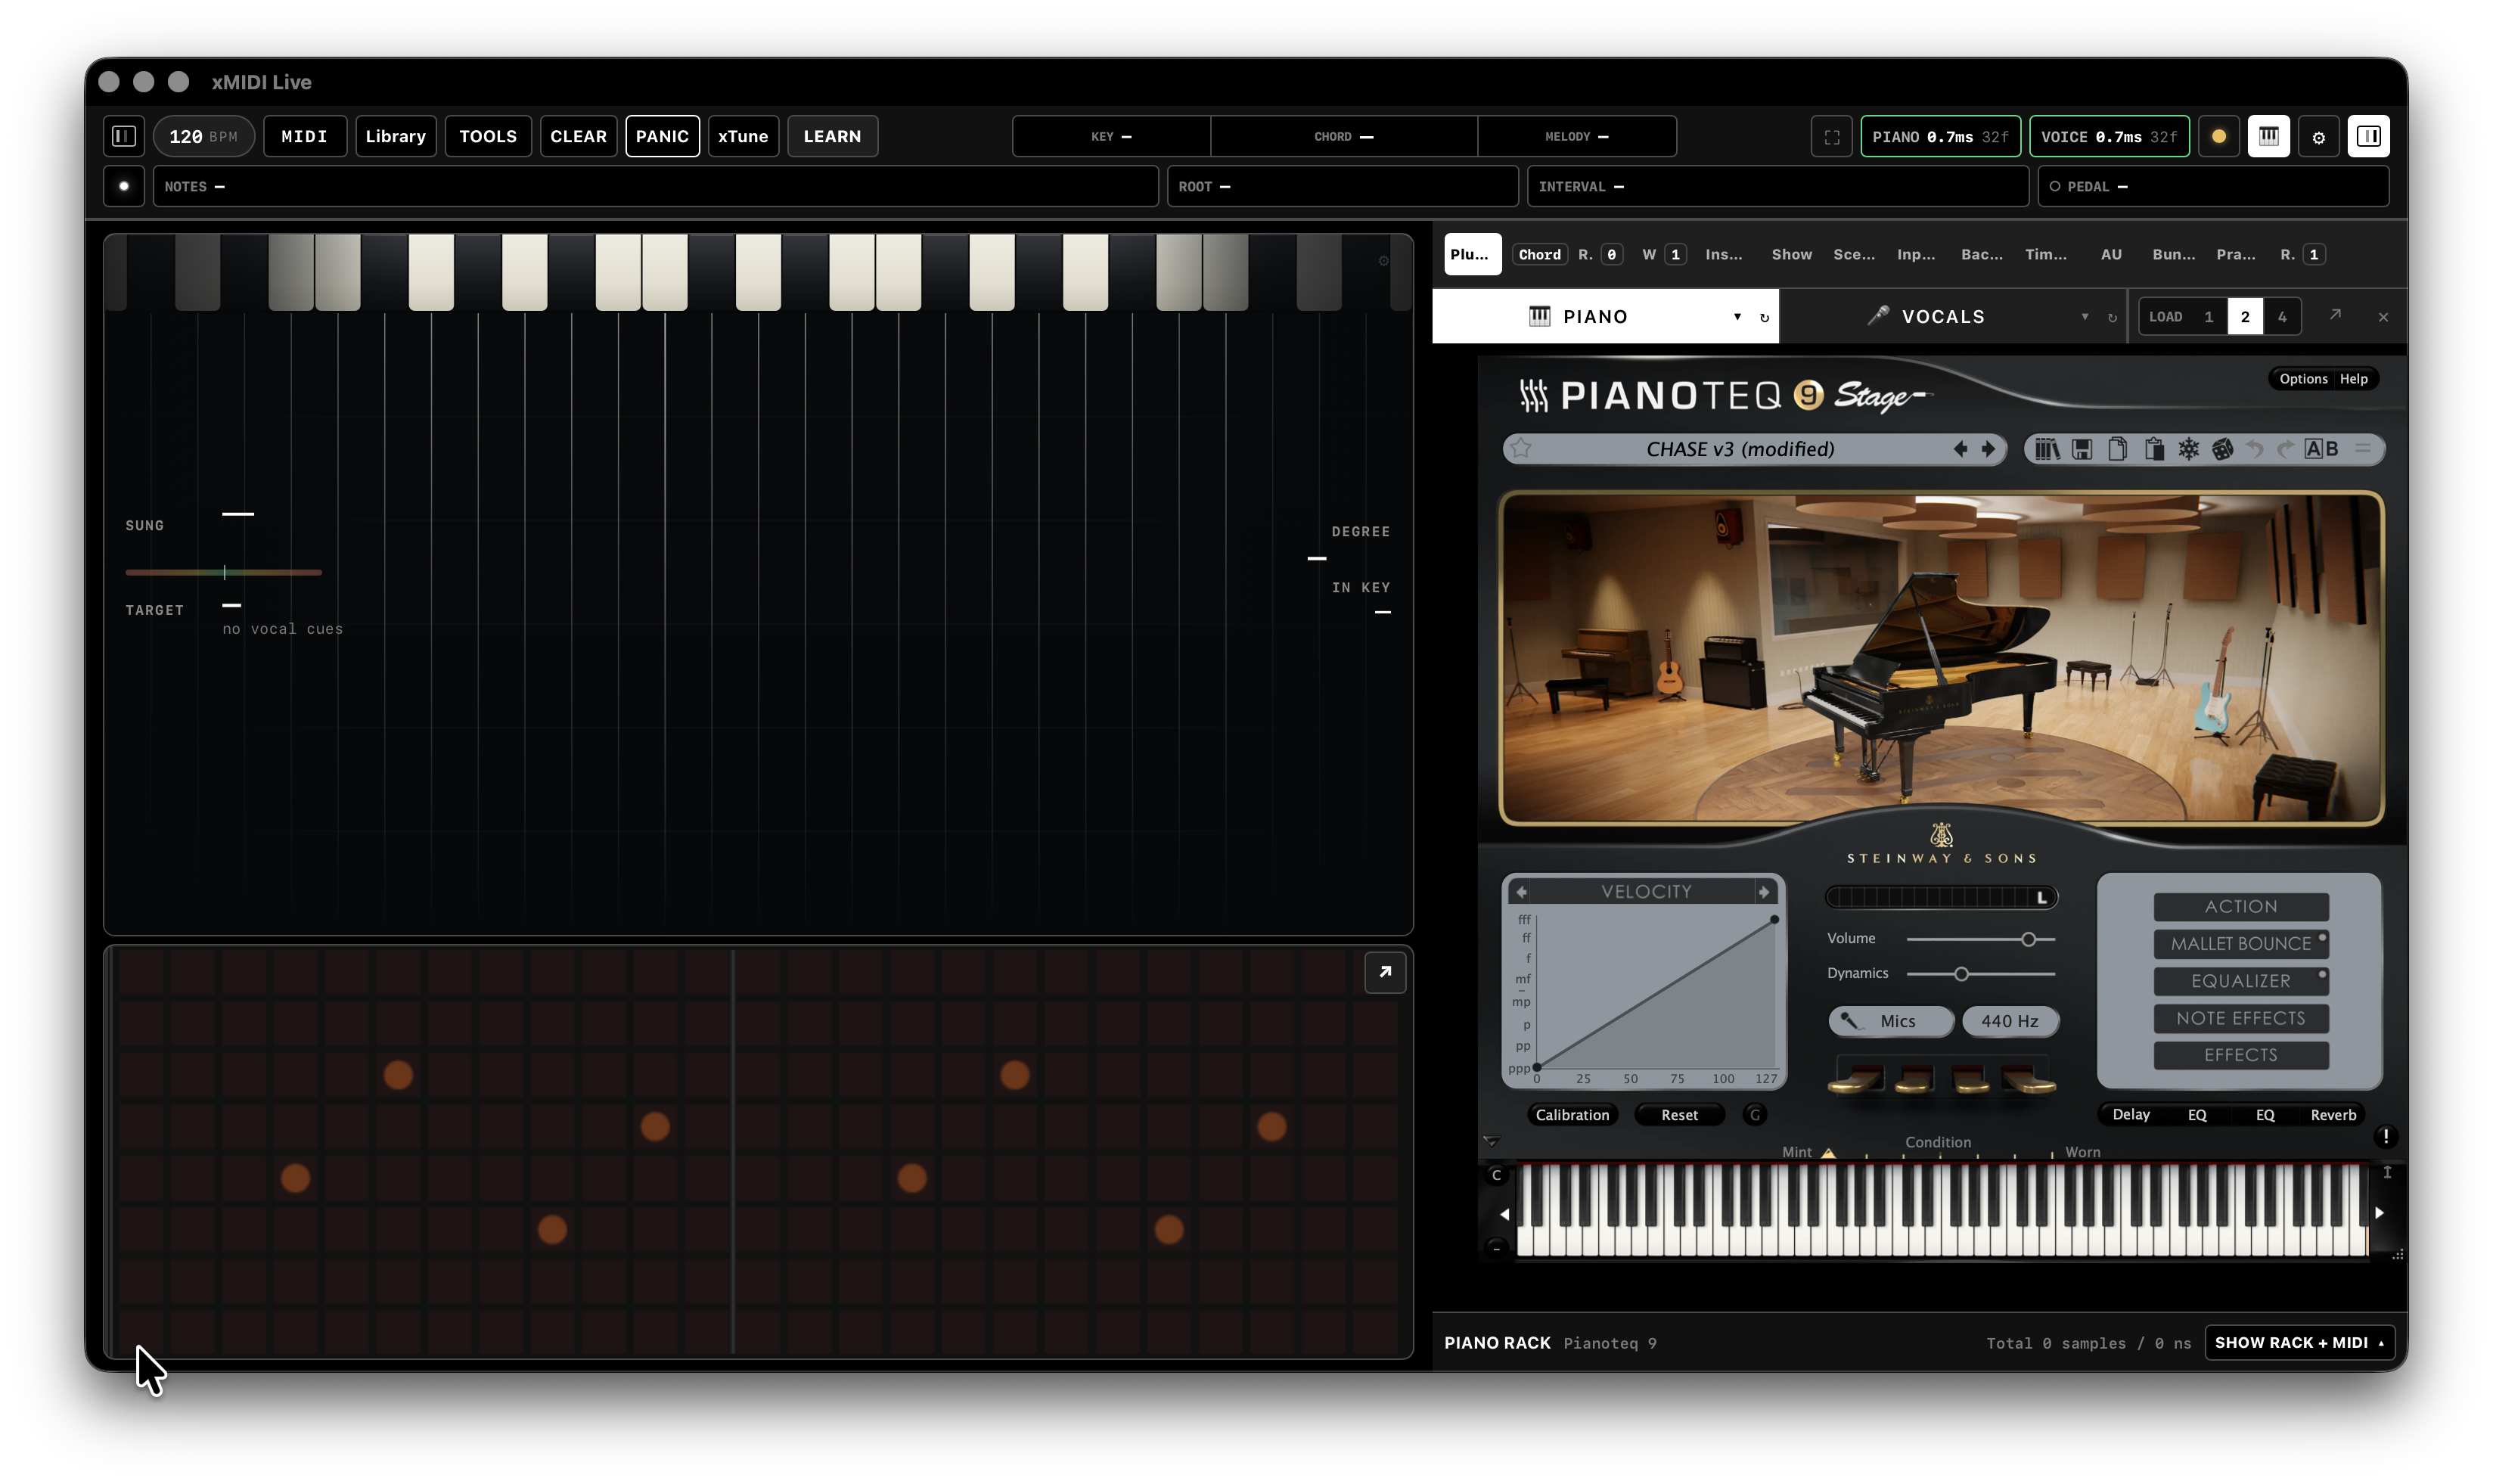Toggle the record dot beside NOTES
Image resolution: width=2493 pixels, height=1484 pixels.
pyautogui.click(x=124, y=186)
